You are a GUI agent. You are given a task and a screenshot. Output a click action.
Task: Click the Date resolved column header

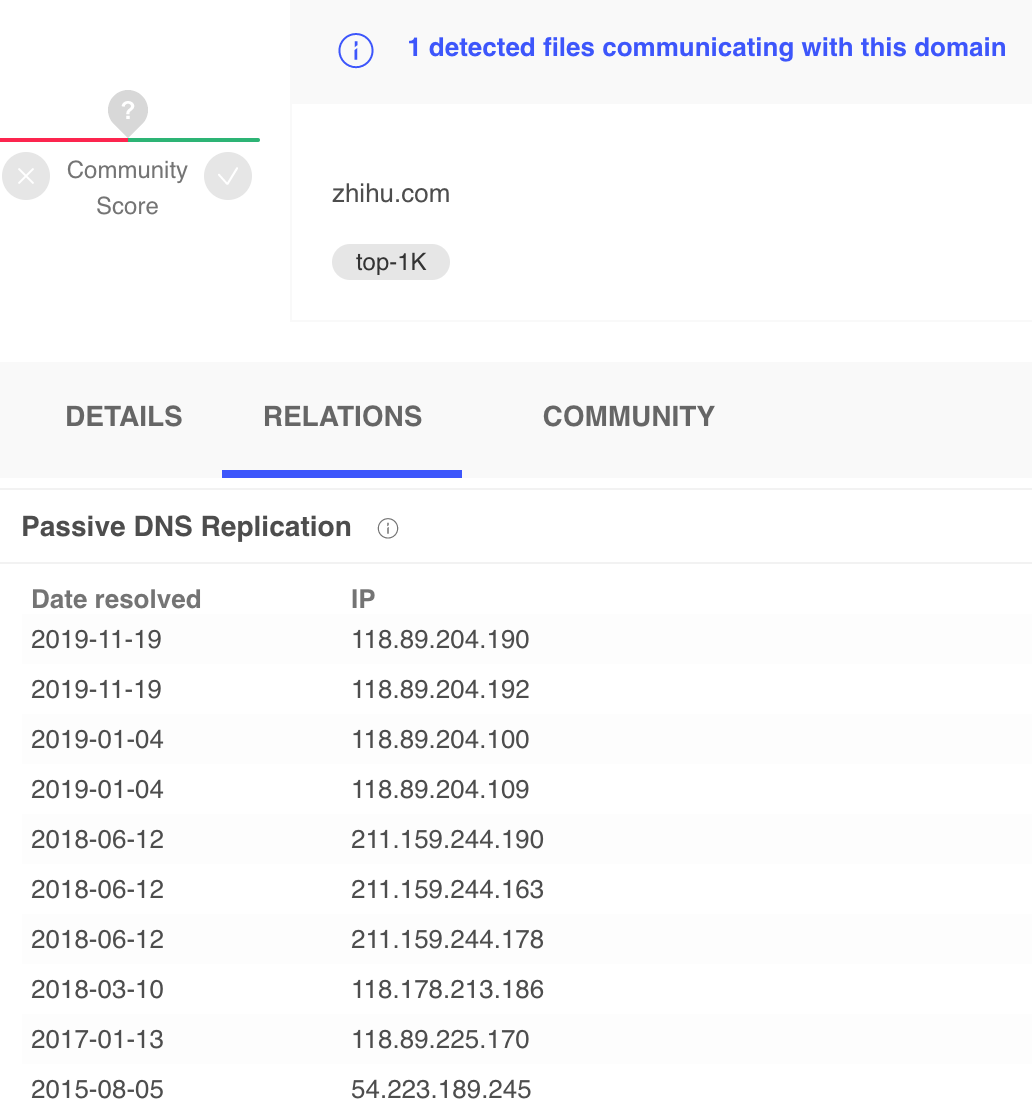click(116, 599)
